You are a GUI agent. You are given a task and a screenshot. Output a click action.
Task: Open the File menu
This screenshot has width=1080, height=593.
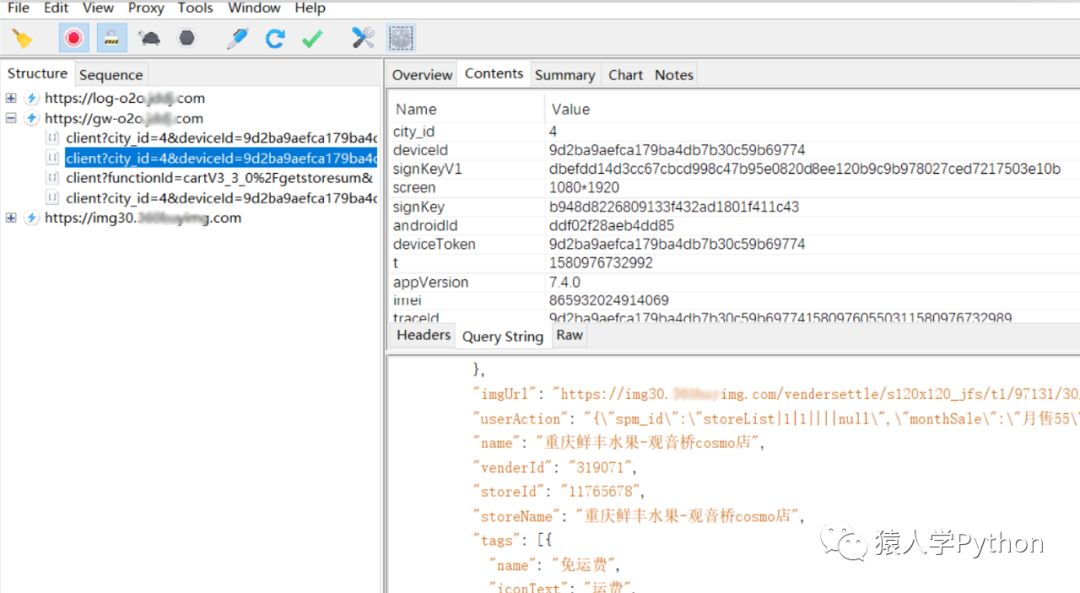coord(18,8)
